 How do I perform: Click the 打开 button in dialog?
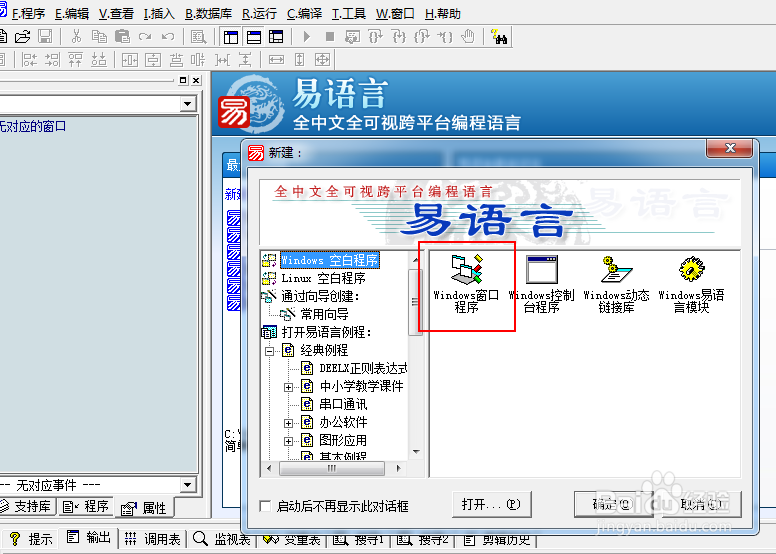click(491, 504)
